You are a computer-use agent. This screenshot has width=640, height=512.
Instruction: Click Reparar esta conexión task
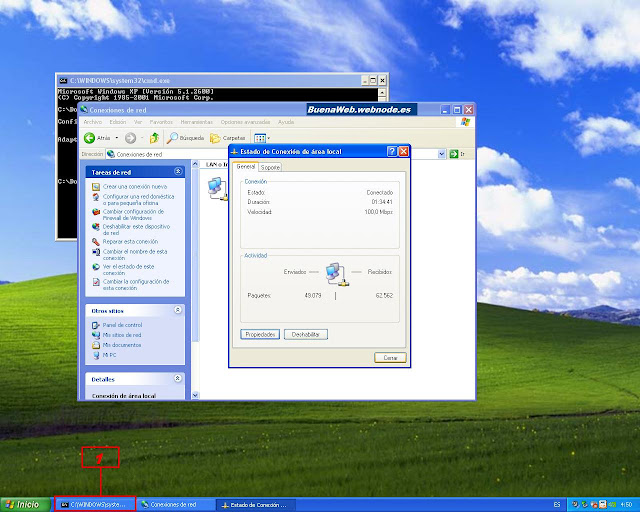130,242
